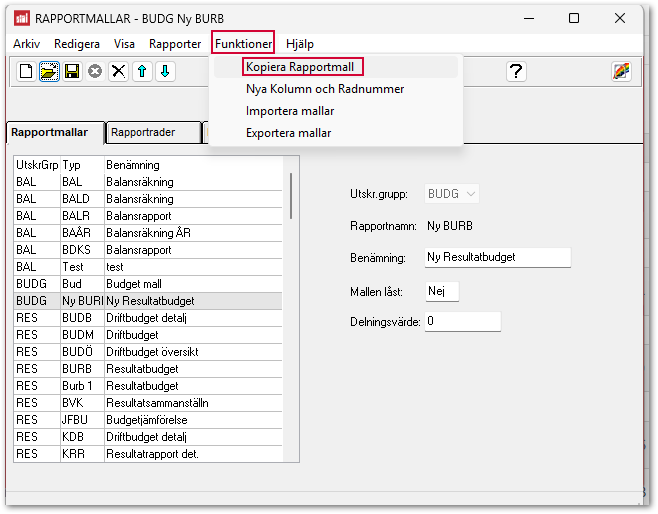Screen dimensions: 658x514
Task: Choose Exportera mallar menu entry
Action: point(336,133)
